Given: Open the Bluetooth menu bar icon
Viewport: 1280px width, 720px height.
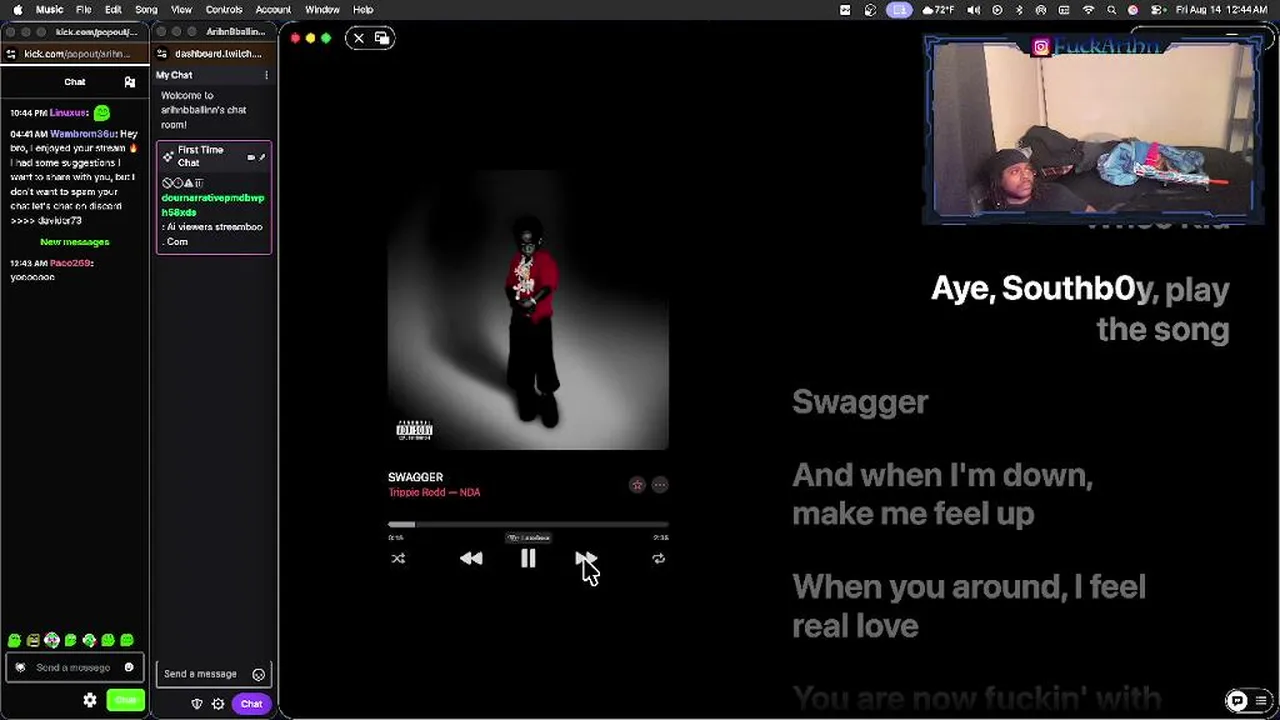Looking at the screenshot, I should coord(1020,10).
